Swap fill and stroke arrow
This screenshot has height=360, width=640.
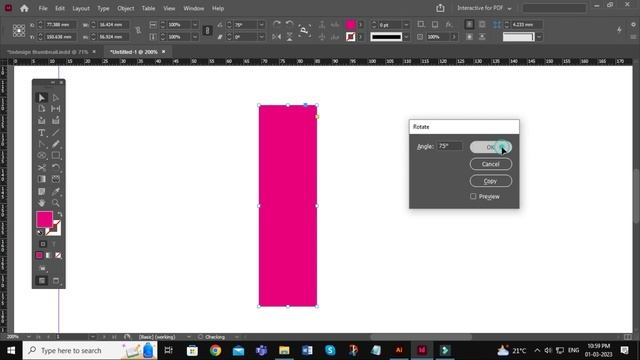coord(60,214)
